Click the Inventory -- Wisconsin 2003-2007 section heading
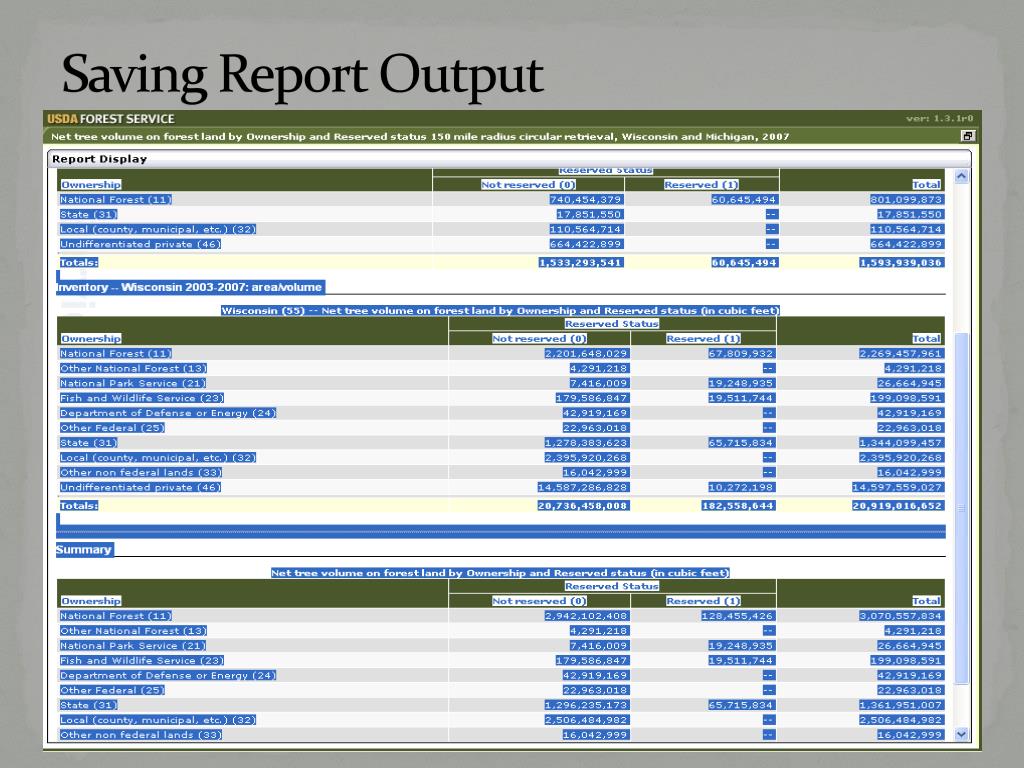Screen dimensions: 1024x768 189,287
